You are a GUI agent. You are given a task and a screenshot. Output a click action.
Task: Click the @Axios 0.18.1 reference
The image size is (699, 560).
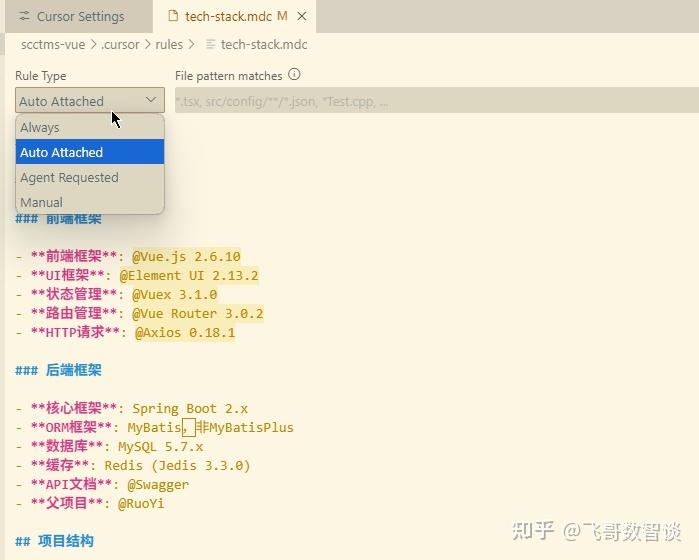pyautogui.click(x=185, y=333)
